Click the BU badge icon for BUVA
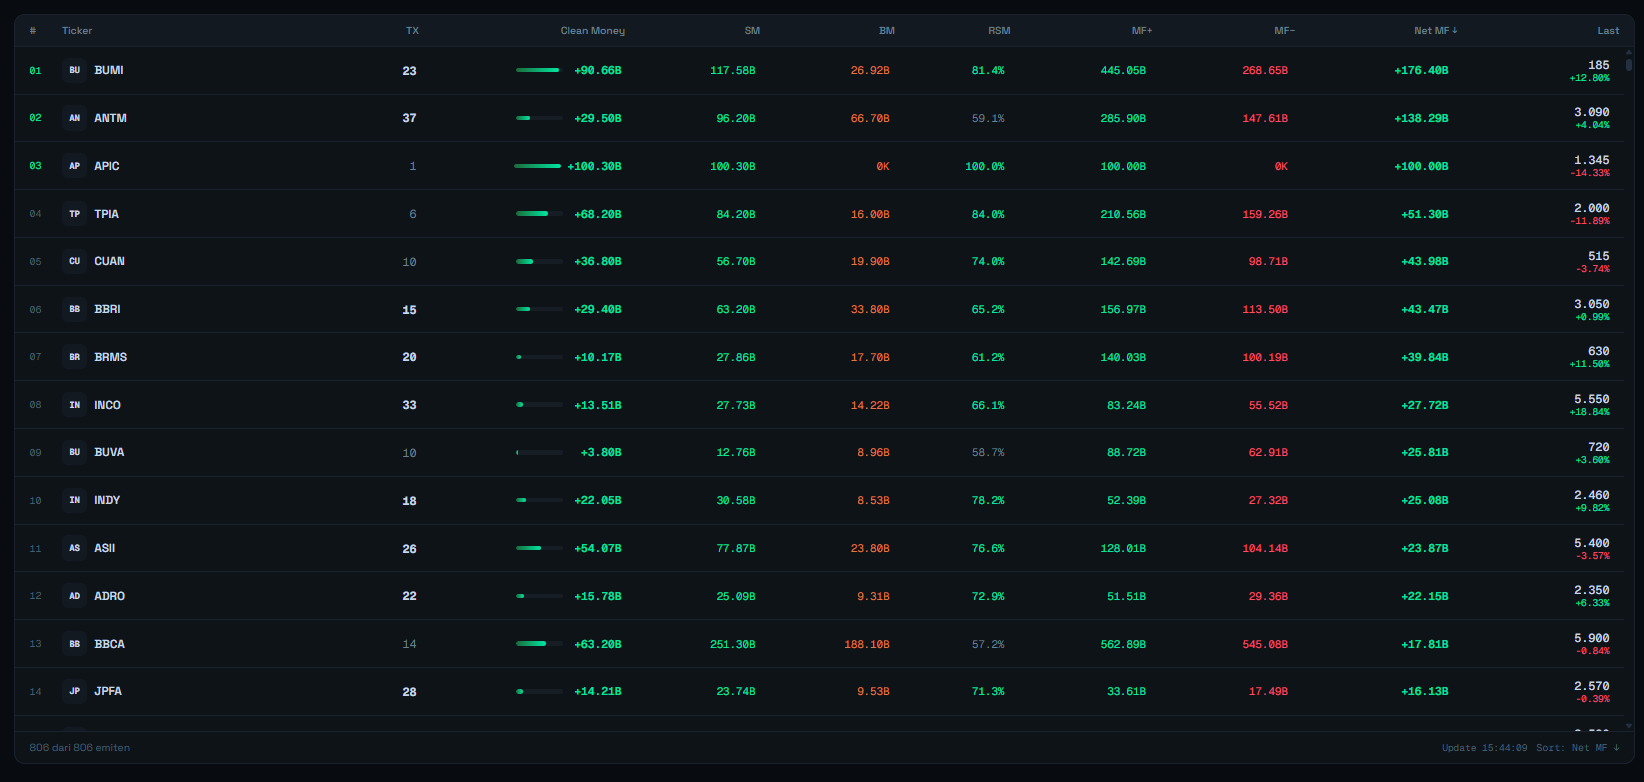The image size is (1644, 782). point(74,452)
